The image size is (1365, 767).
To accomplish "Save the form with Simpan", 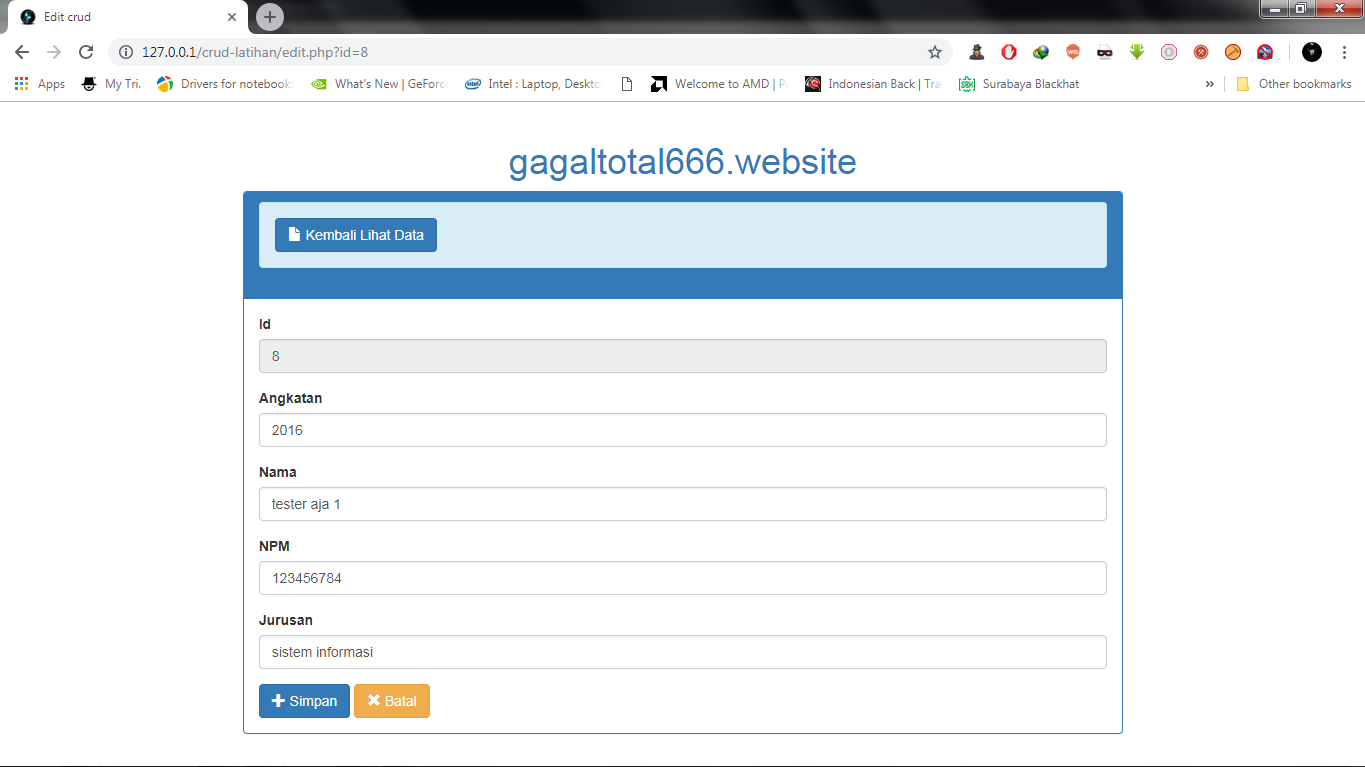I will tap(304, 701).
